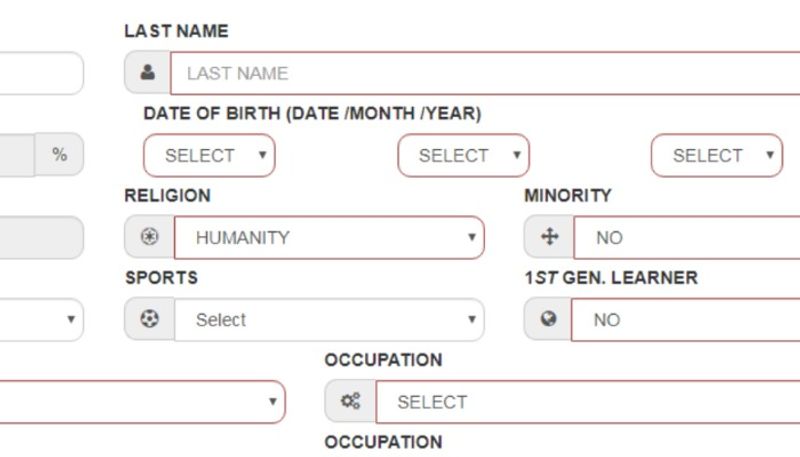Click the percent sign addon
Screen dimensions: 800x457
tap(60, 155)
